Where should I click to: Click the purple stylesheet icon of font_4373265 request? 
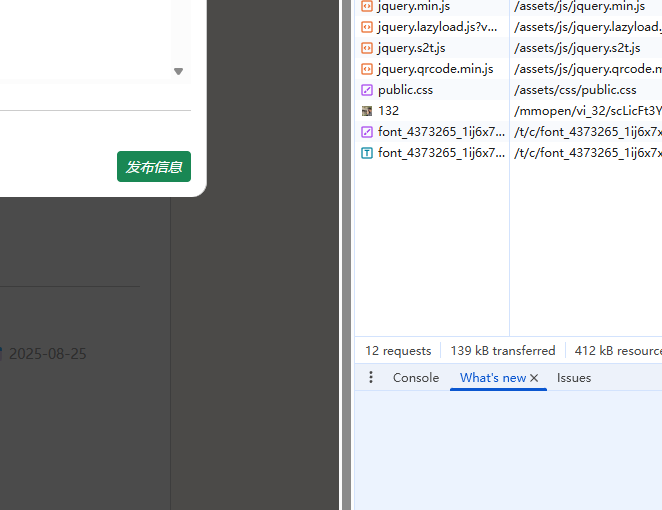click(x=367, y=132)
